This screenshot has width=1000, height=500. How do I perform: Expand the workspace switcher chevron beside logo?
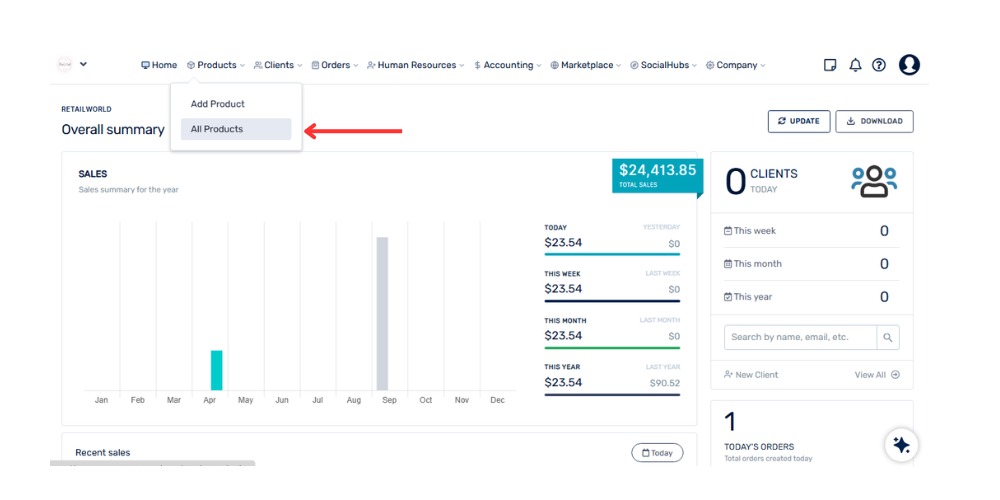pyautogui.click(x=84, y=65)
